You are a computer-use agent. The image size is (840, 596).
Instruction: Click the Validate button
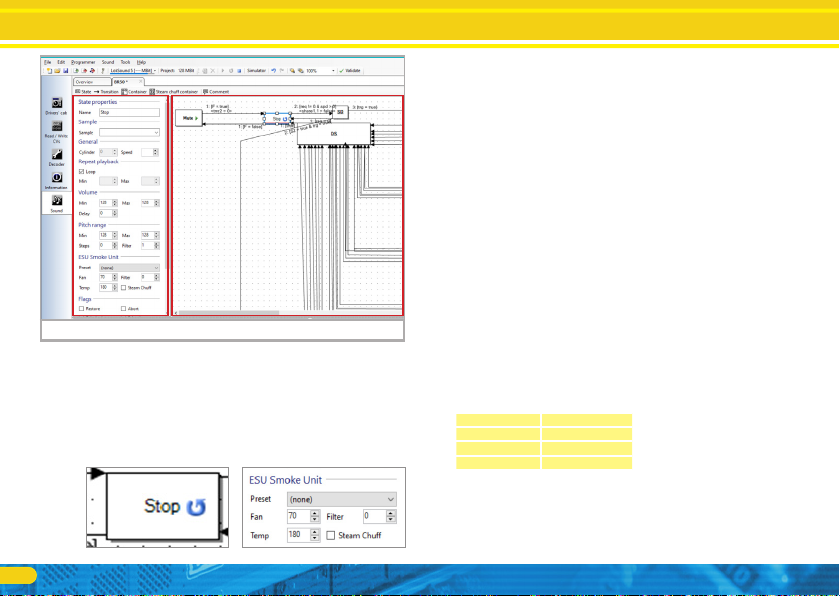click(350, 71)
